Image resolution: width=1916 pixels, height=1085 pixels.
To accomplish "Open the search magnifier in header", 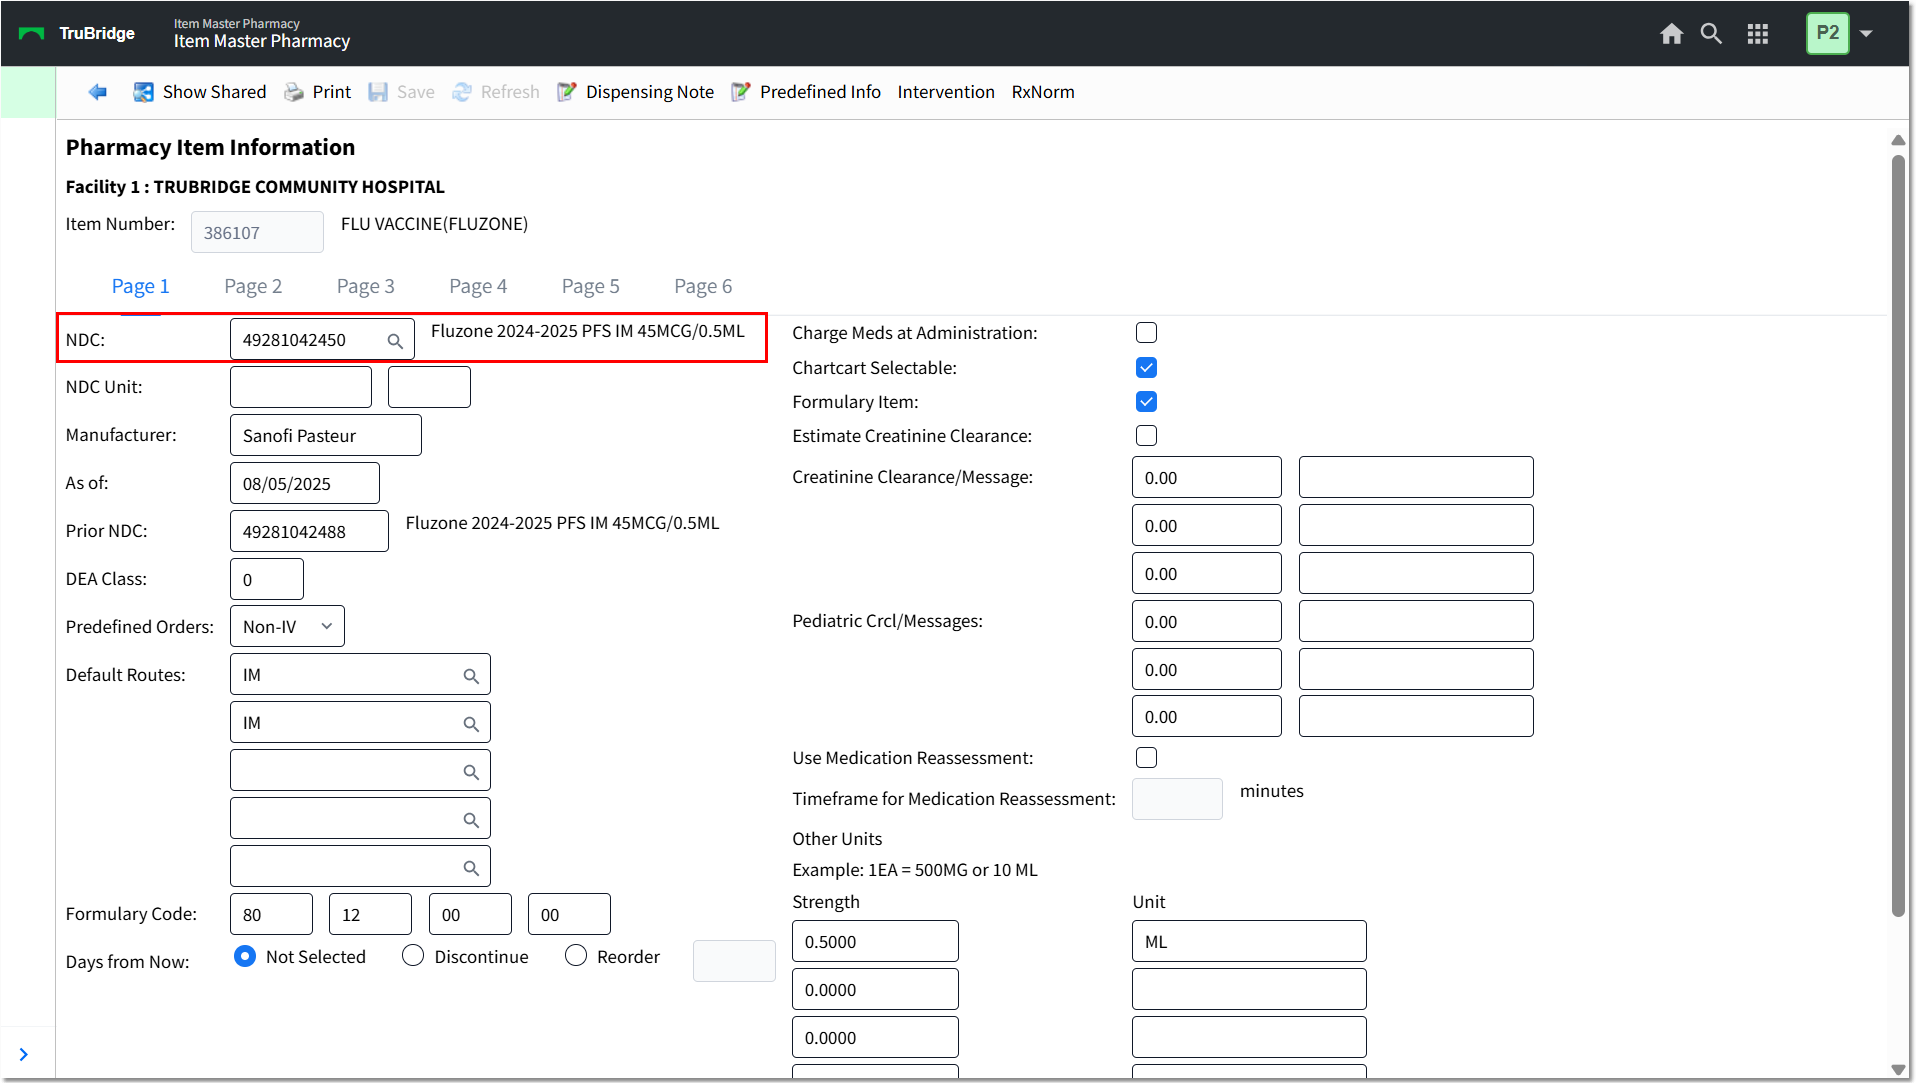I will [x=1711, y=34].
